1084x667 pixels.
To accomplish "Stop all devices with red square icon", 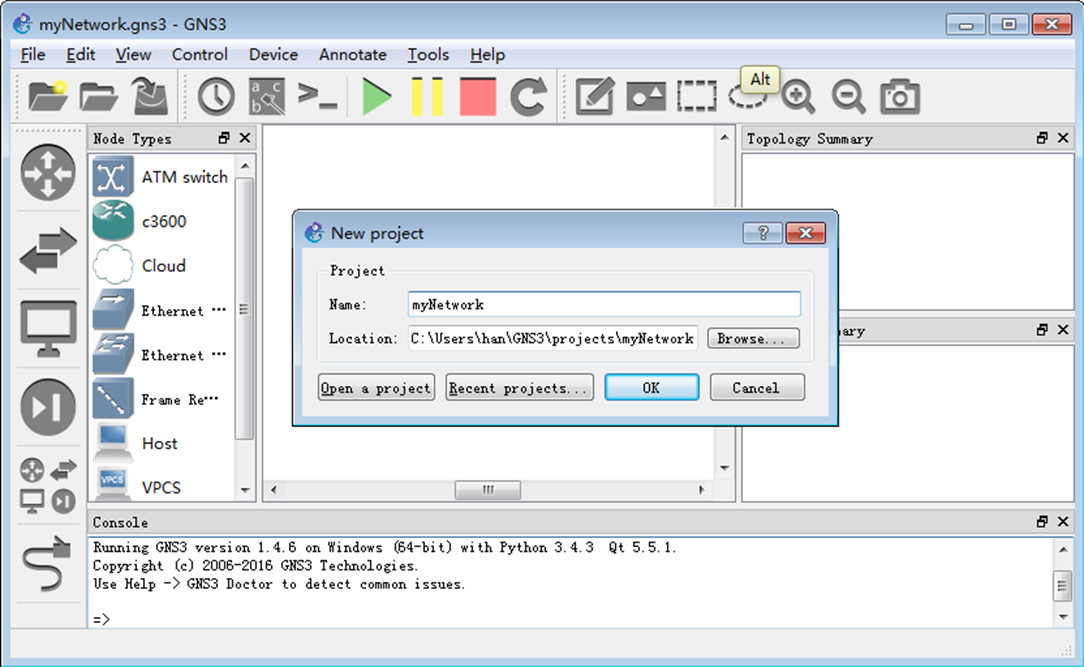I will (478, 97).
